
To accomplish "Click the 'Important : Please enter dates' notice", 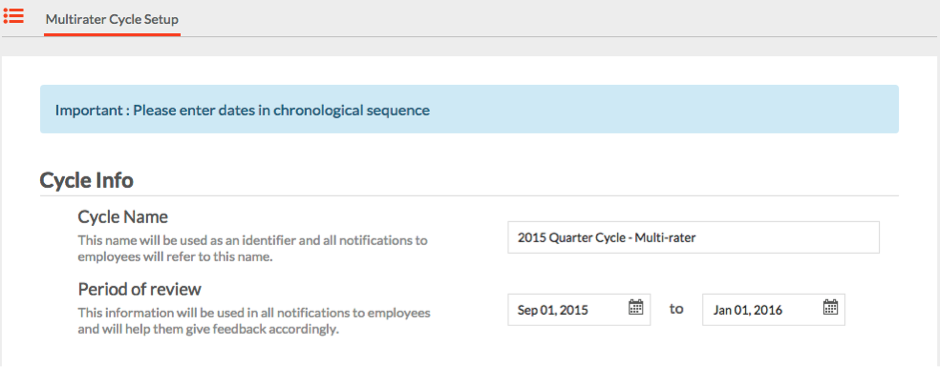I will (469, 109).
